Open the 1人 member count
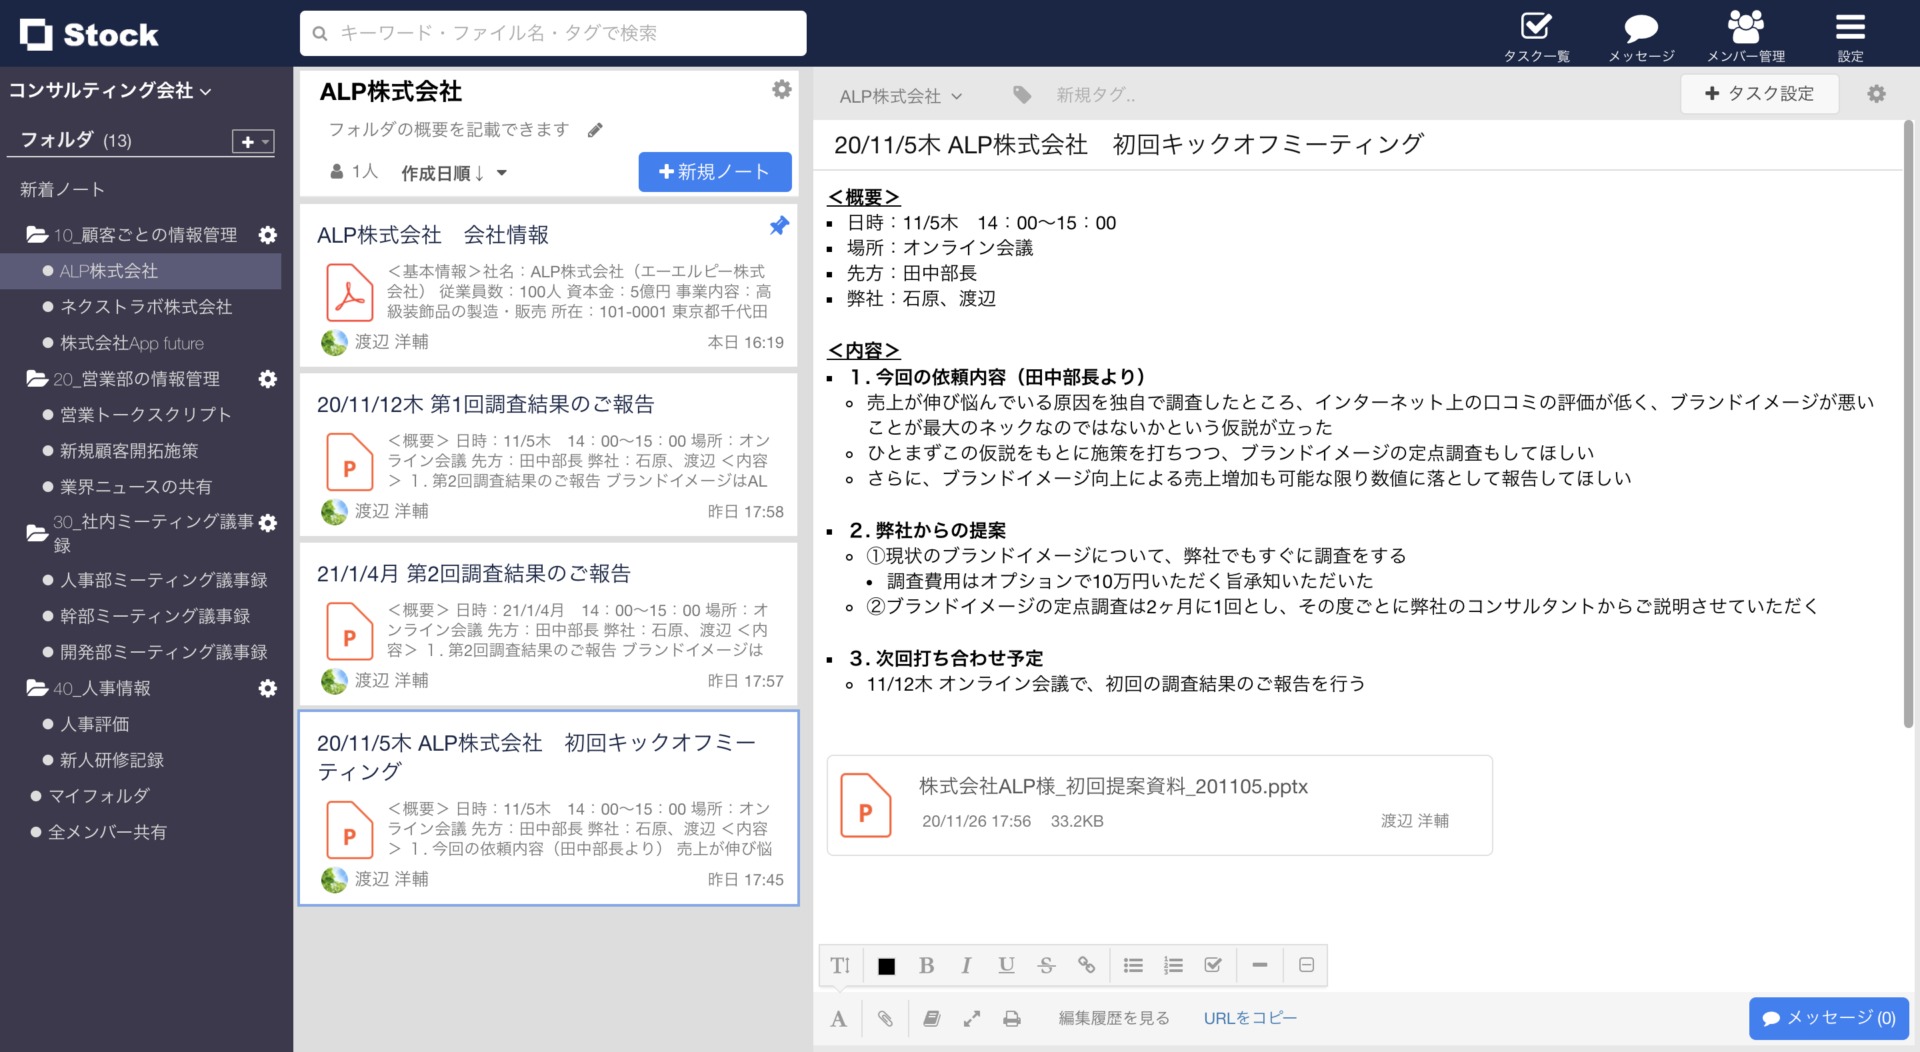 (354, 172)
